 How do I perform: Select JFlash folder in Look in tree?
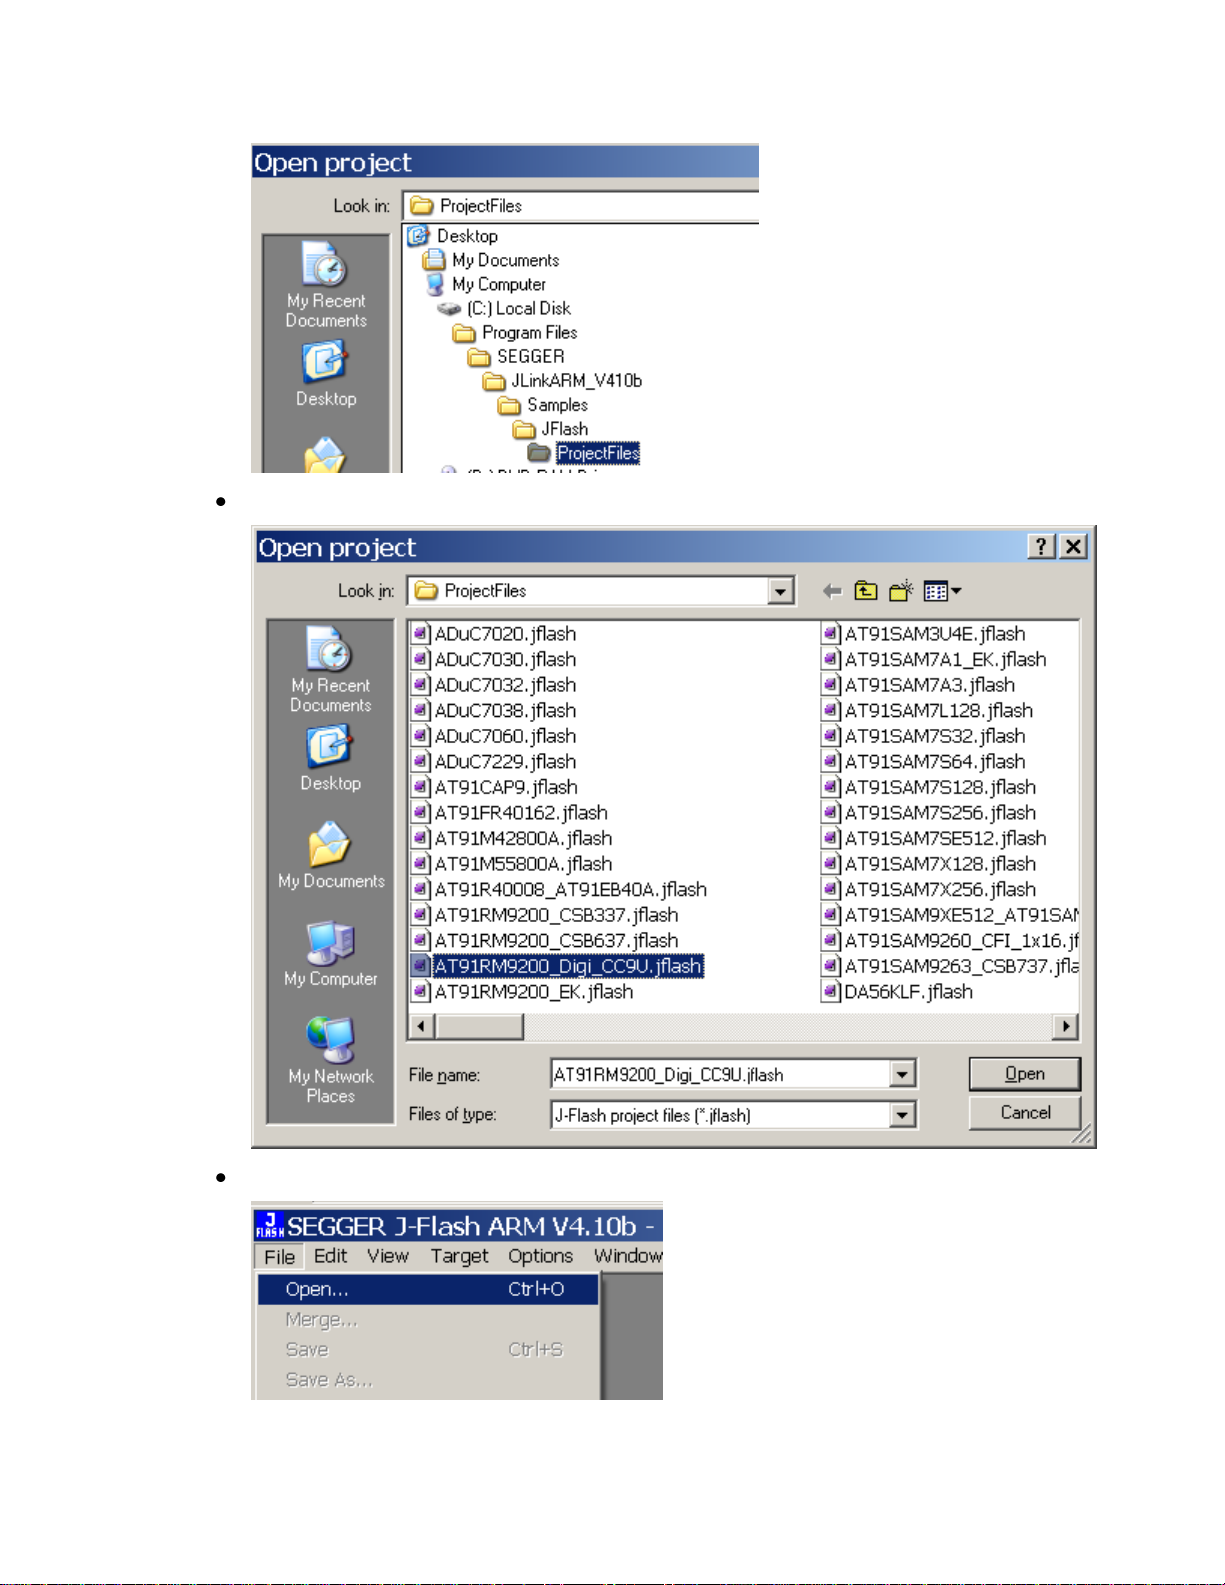point(551,429)
